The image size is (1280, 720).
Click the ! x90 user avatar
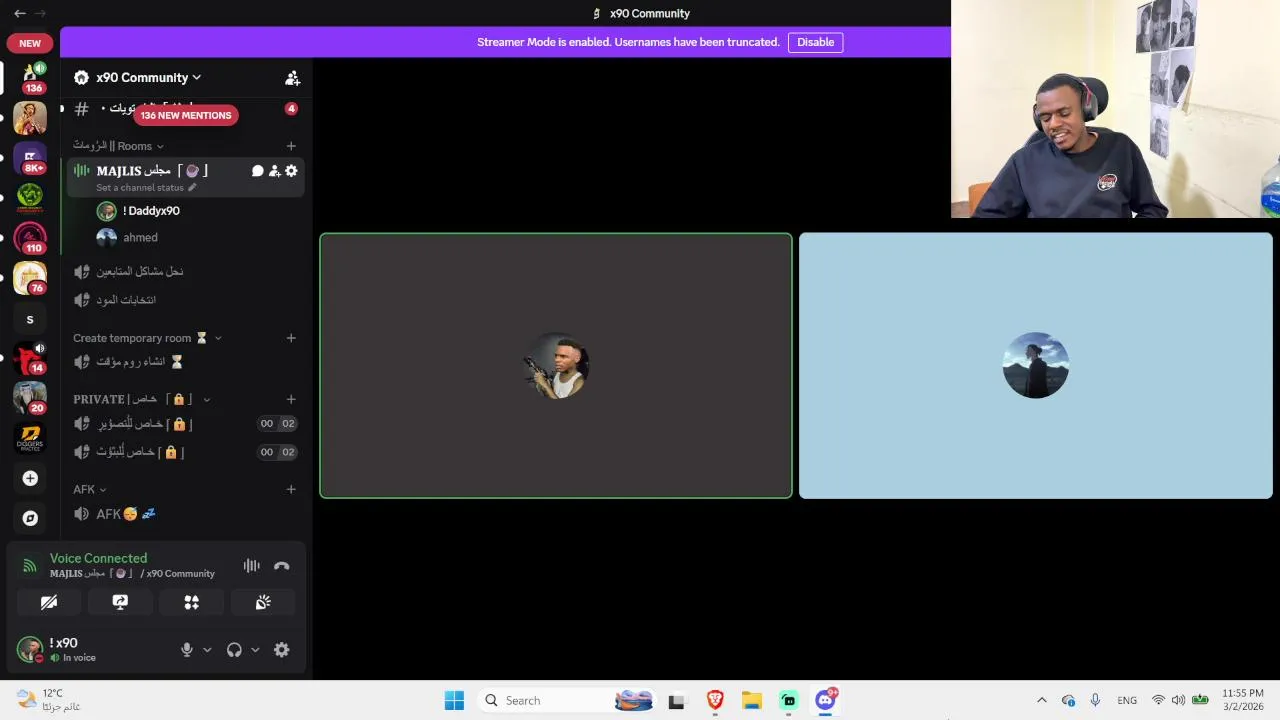(30, 649)
